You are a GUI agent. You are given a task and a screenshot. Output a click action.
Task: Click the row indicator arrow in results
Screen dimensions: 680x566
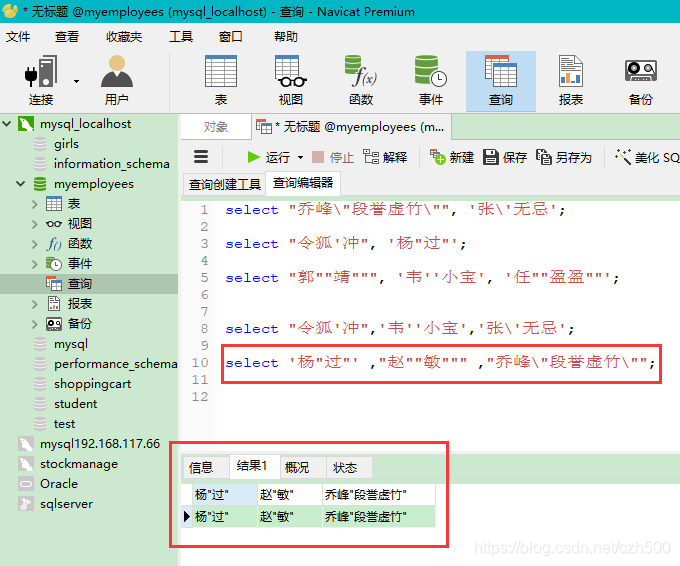186,517
